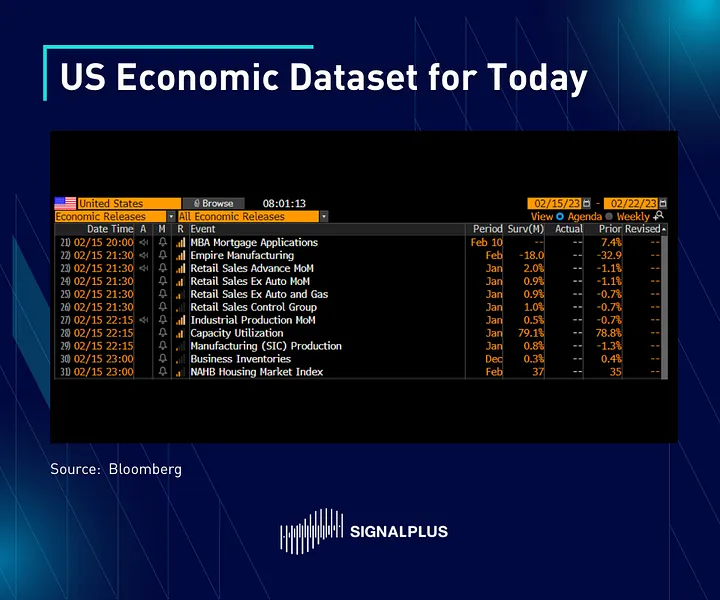Set bell alert for Capacity Utilization
The width and height of the screenshot is (720, 600).
point(163,332)
